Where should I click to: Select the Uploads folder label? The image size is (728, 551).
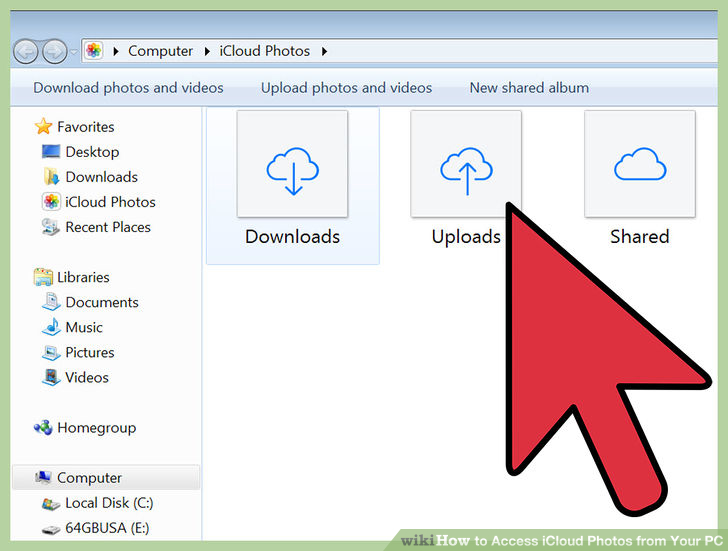tap(466, 237)
